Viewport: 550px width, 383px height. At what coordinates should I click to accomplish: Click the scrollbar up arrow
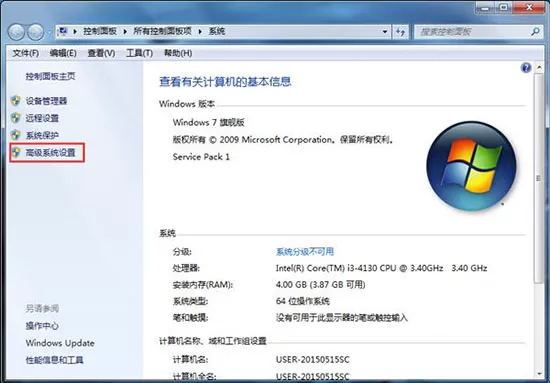pyautogui.click(x=538, y=68)
